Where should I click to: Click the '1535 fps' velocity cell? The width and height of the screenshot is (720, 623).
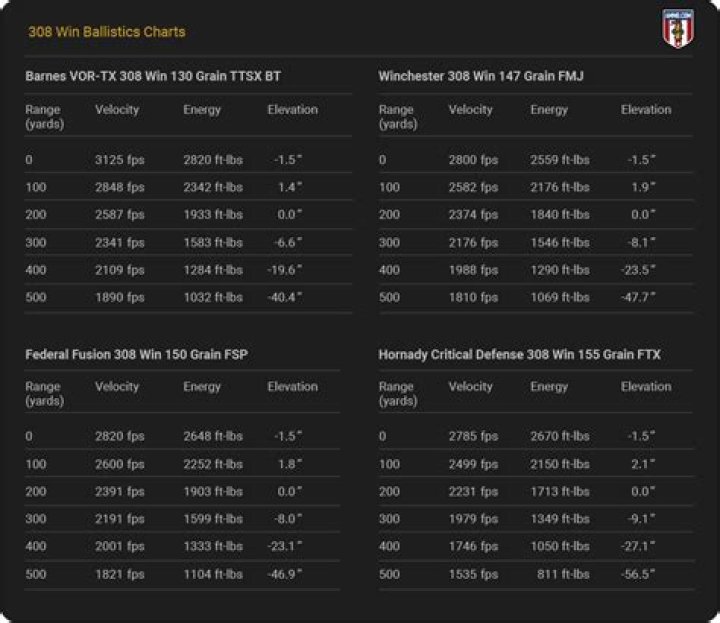tap(473, 574)
